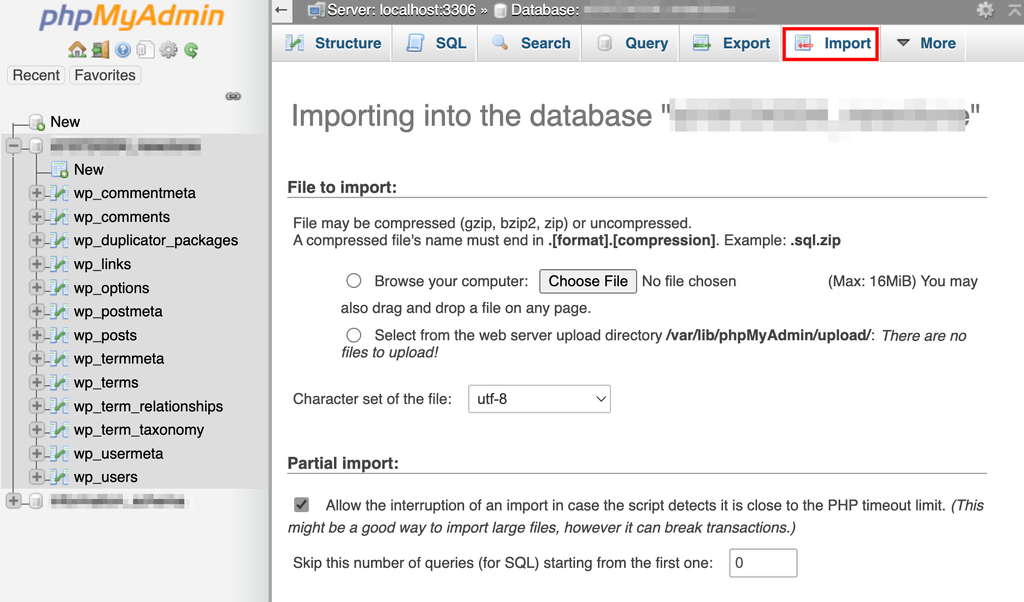Screen dimensions: 1024x602
Task: Open the MySQL documentation pages icon
Action: click(145, 50)
